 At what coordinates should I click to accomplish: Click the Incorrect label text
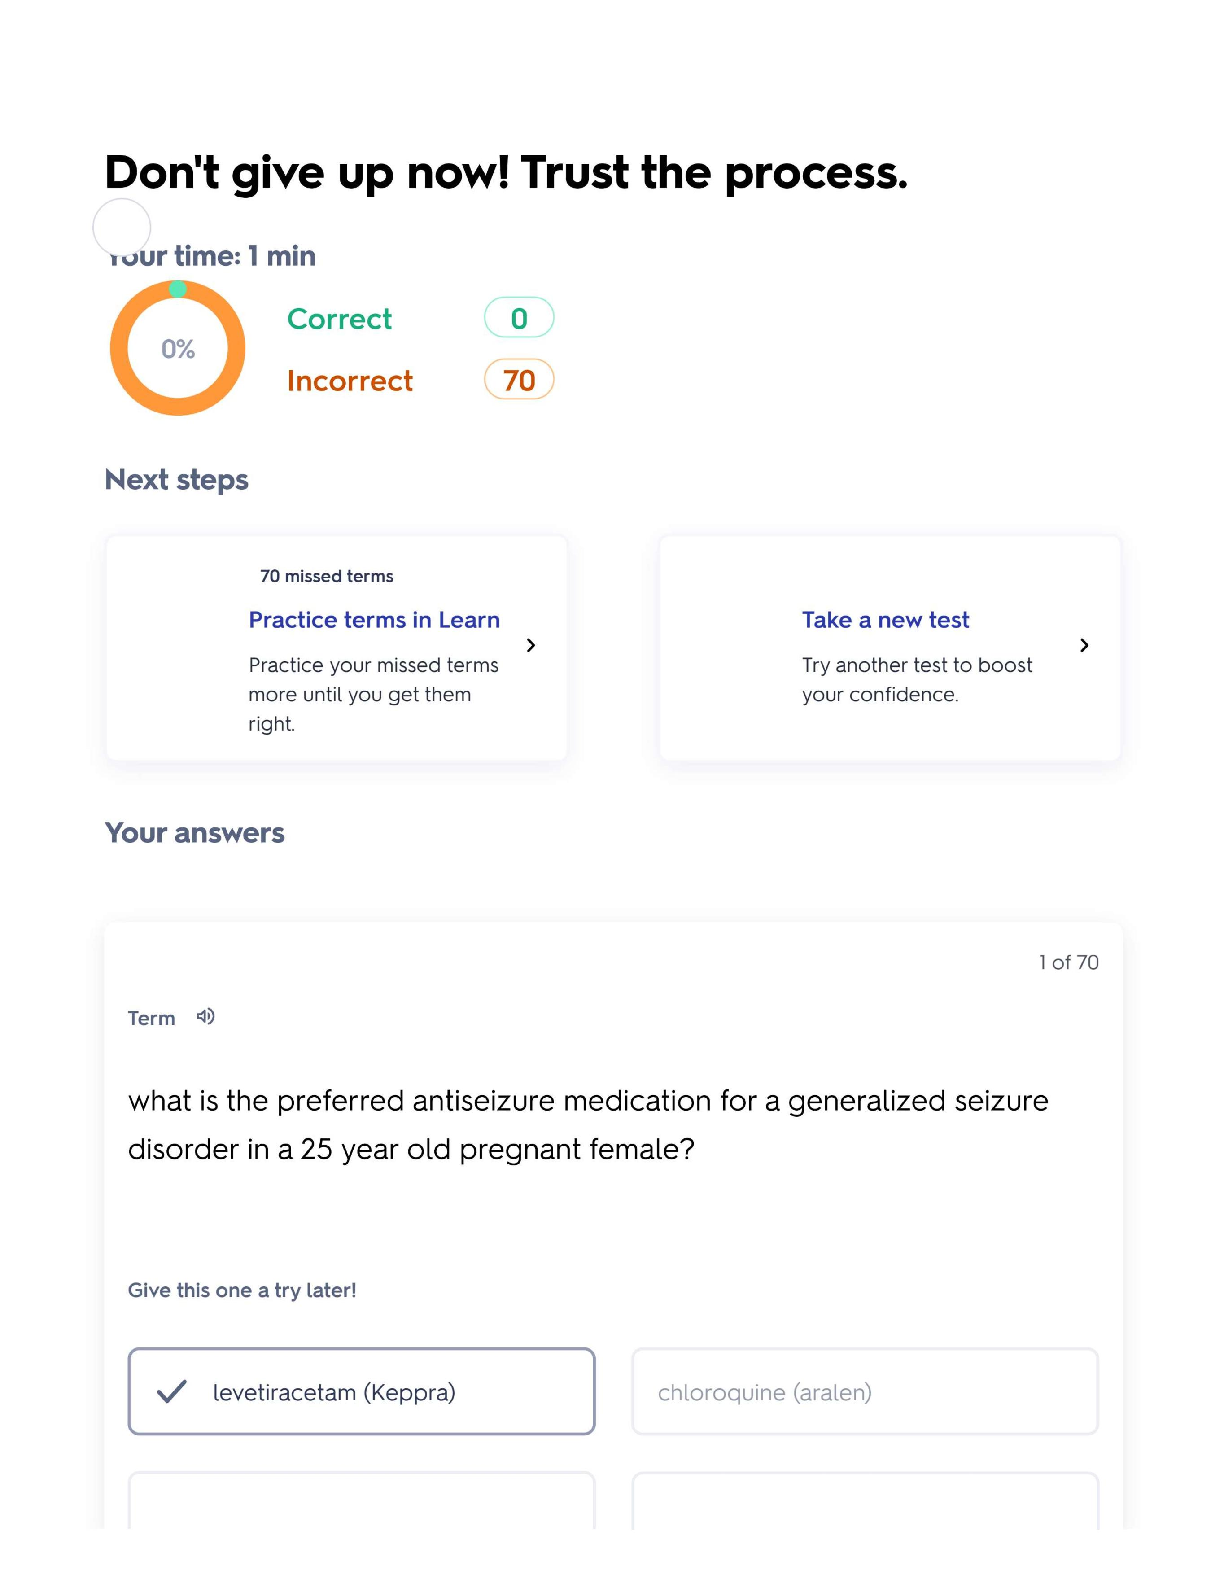click(x=349, y=381)
